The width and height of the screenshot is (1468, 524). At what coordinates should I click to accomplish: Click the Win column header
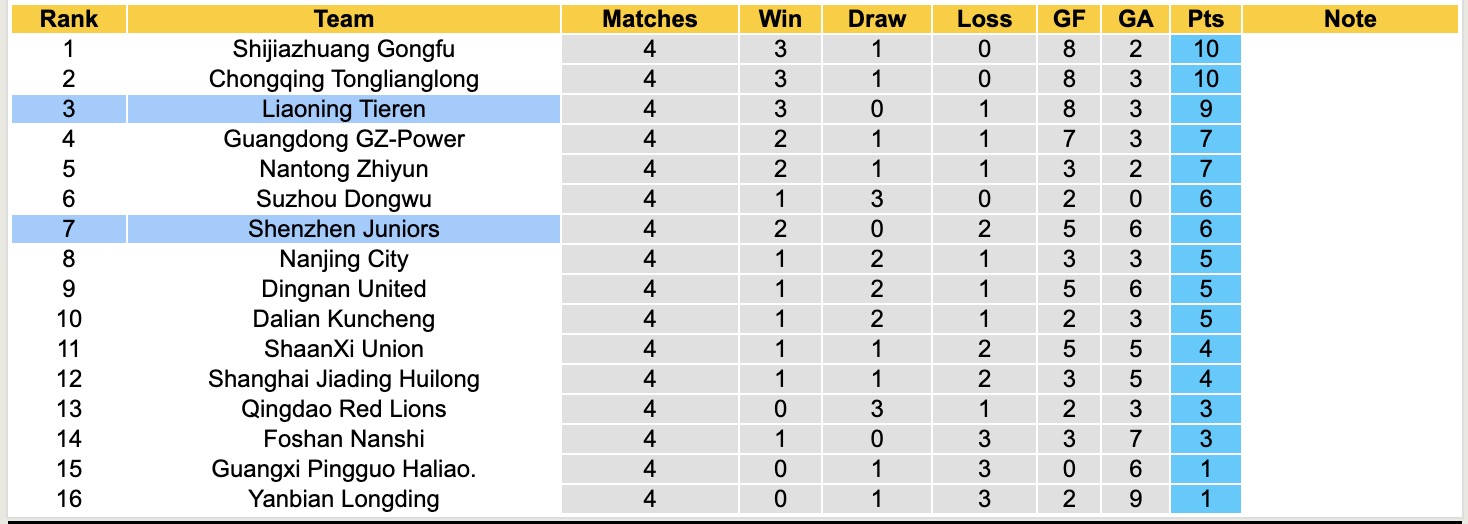(x=780, y=19)
